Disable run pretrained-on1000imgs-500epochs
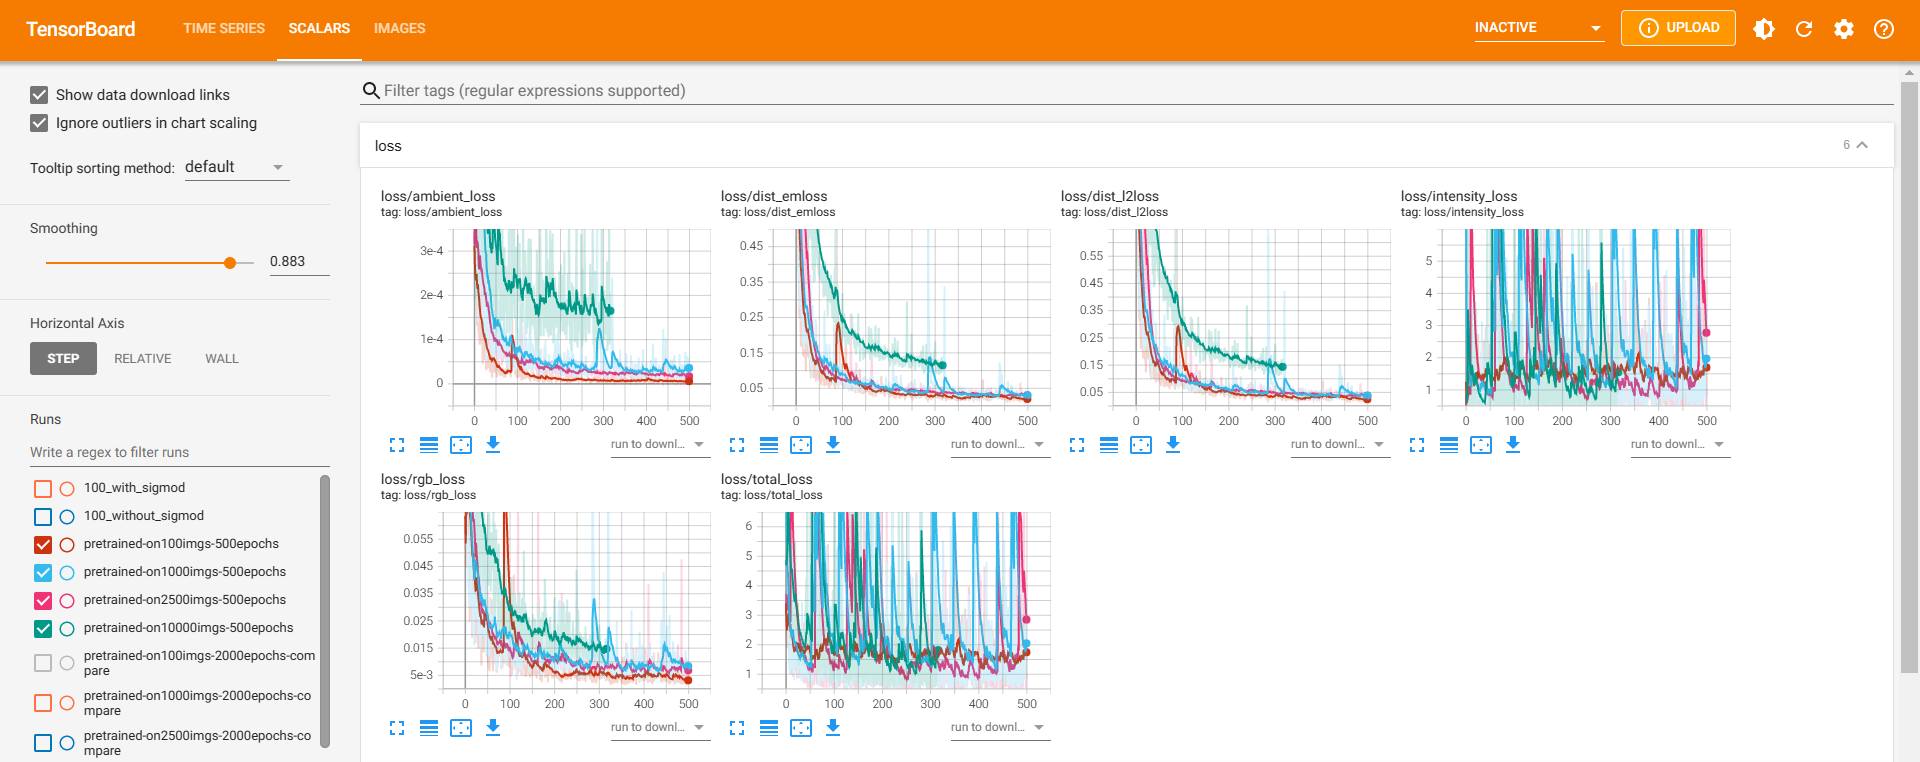The height and width of the screenshot is (762, 1920). click(43, 573)
